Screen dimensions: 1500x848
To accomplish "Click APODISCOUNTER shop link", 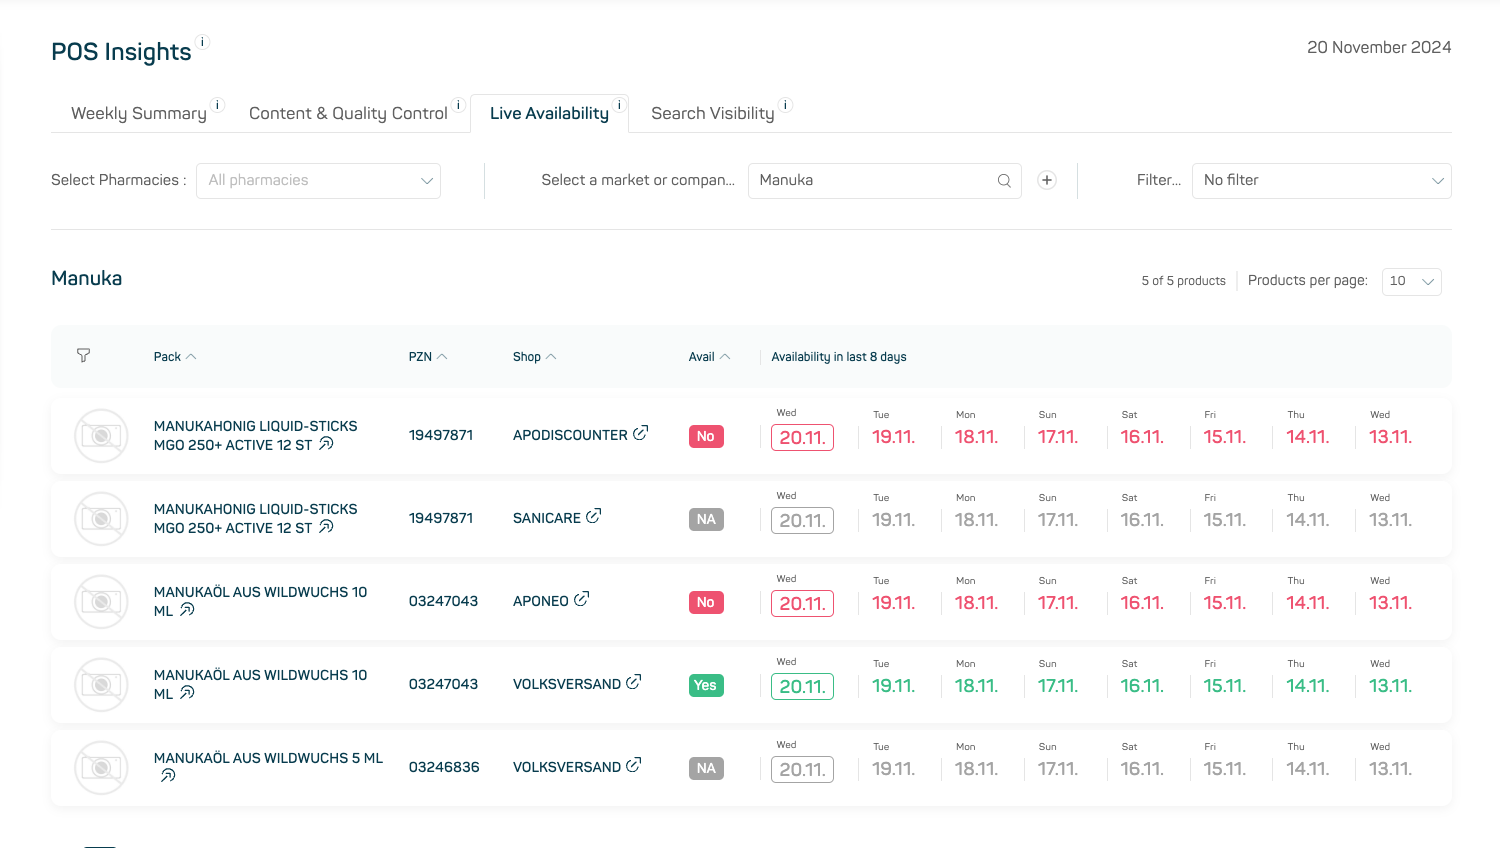I will pyautogui.click(x=570, y=435).
